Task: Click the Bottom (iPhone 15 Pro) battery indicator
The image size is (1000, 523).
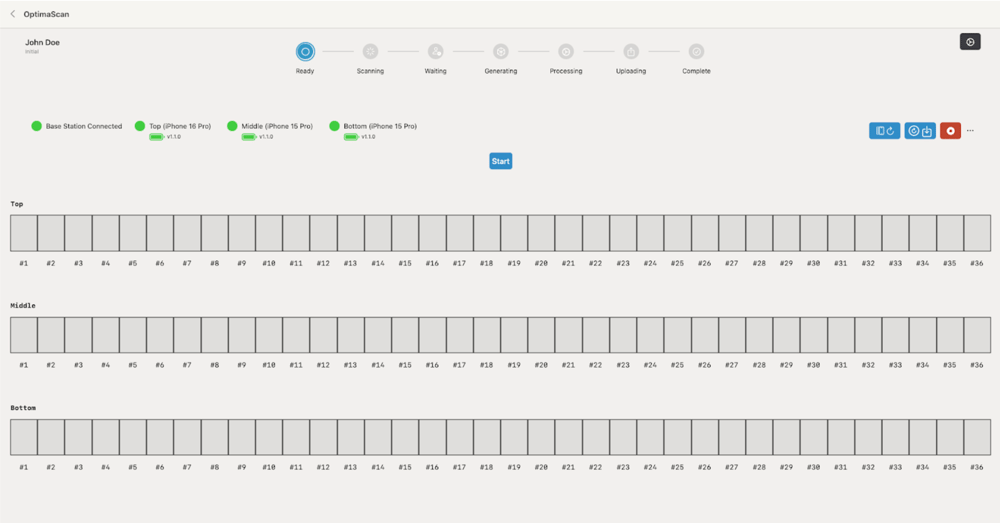Action: 351,137
